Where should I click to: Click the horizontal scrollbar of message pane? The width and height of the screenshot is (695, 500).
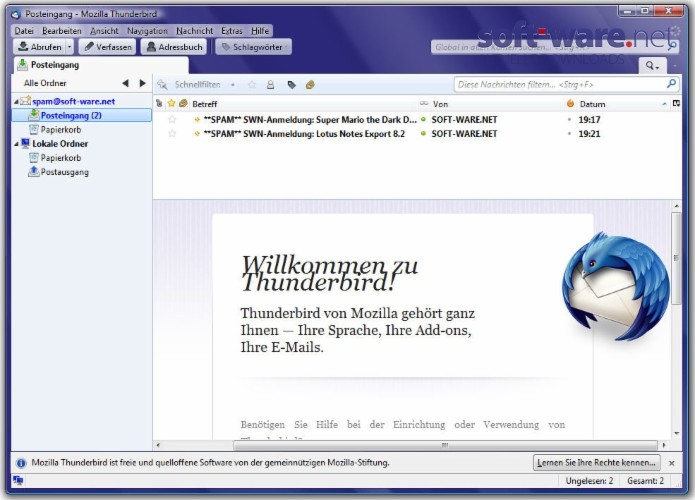445,445
